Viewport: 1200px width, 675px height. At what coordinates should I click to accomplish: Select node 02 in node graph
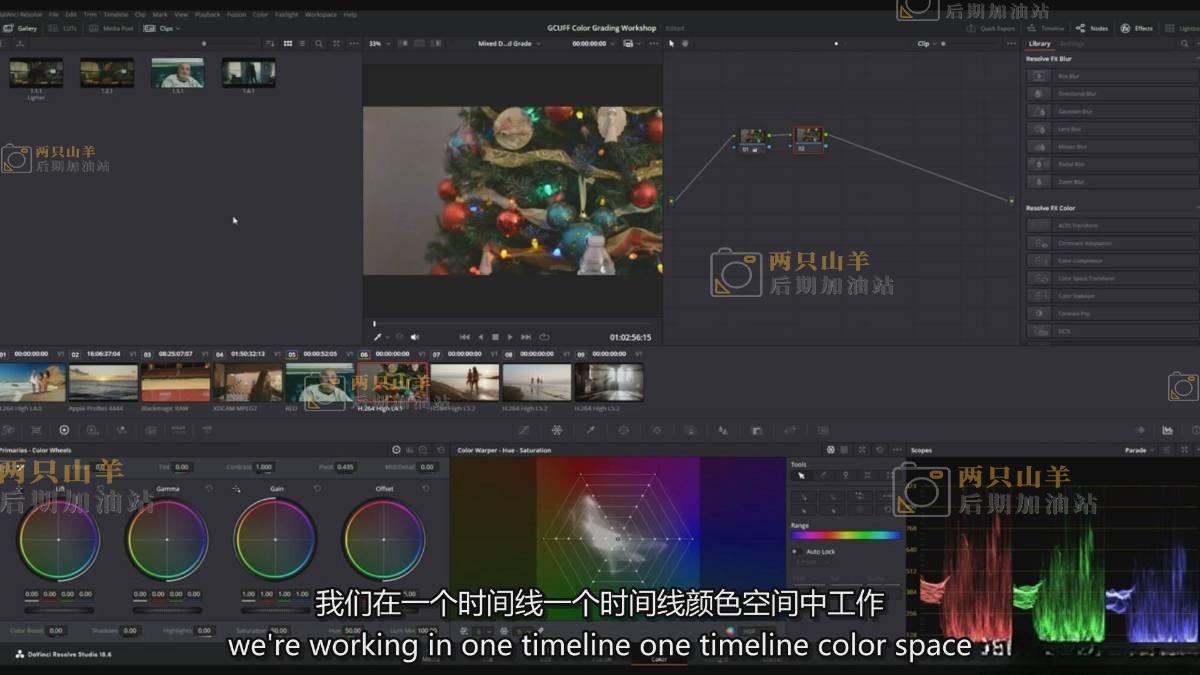(x=808, y=137)
